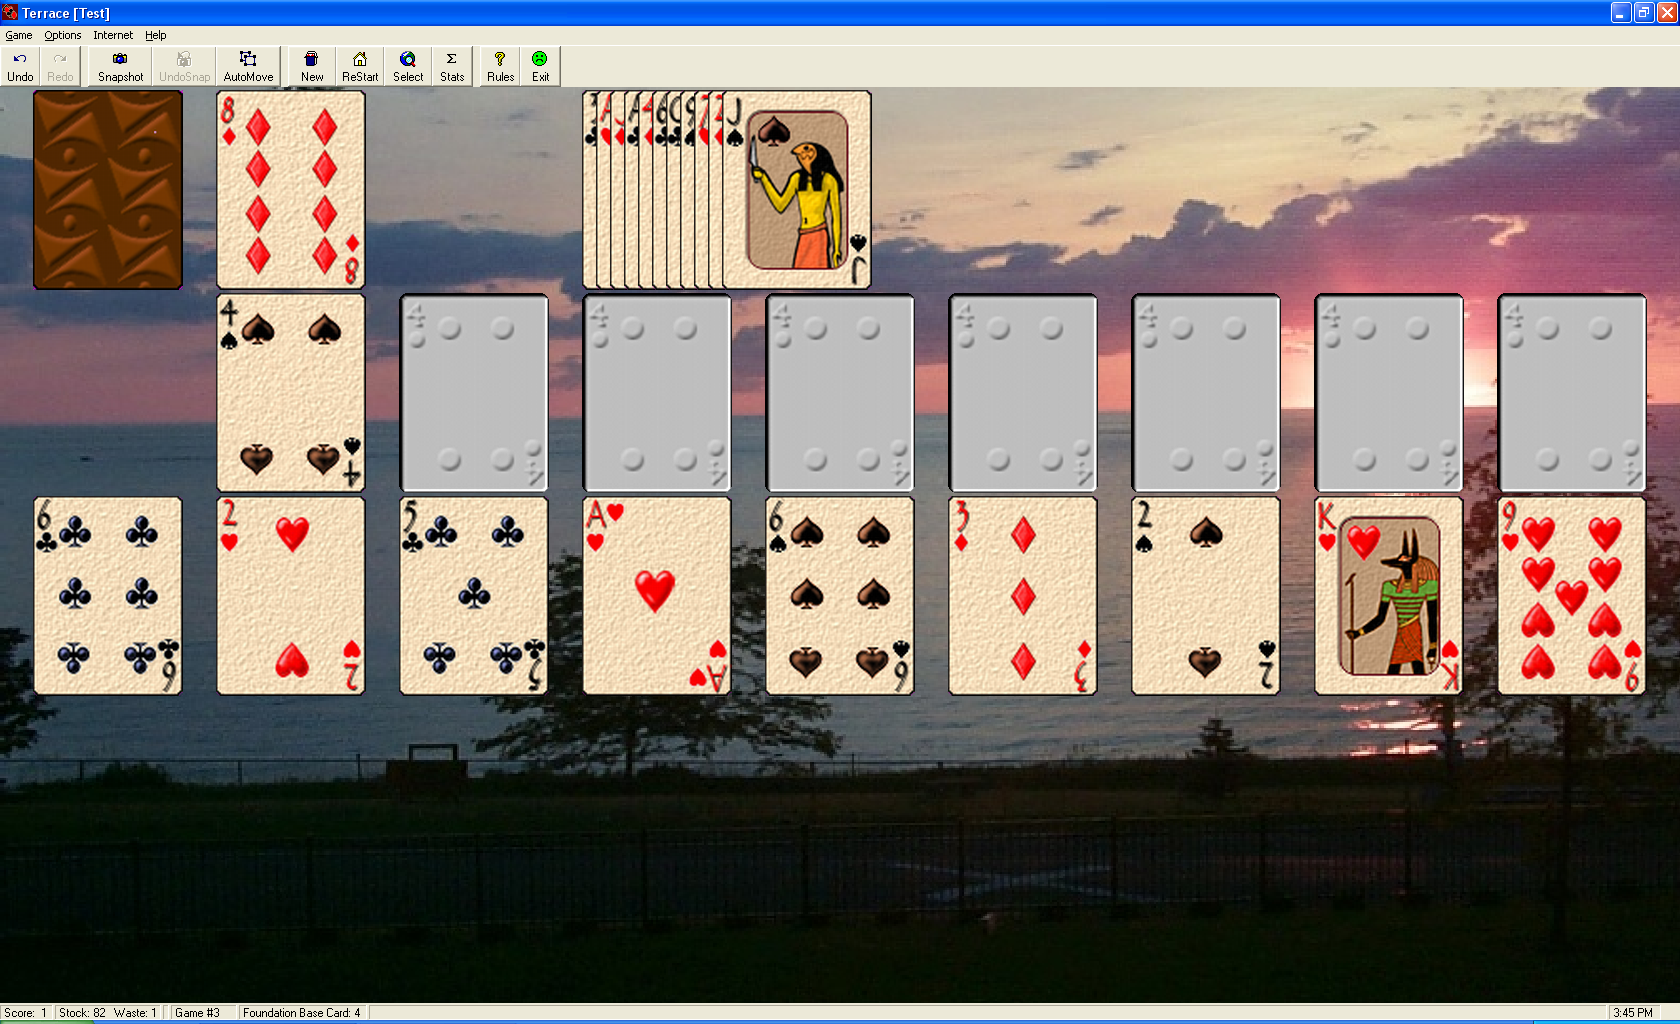Viewport: 1680px width, 1024px height.
Task: Click the ReStart toolbar icon
Action: coord(360,66)
